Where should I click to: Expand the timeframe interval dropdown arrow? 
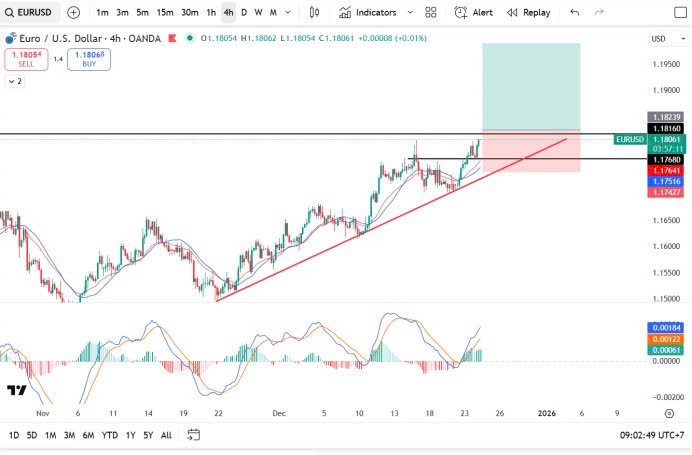(288, 13)
